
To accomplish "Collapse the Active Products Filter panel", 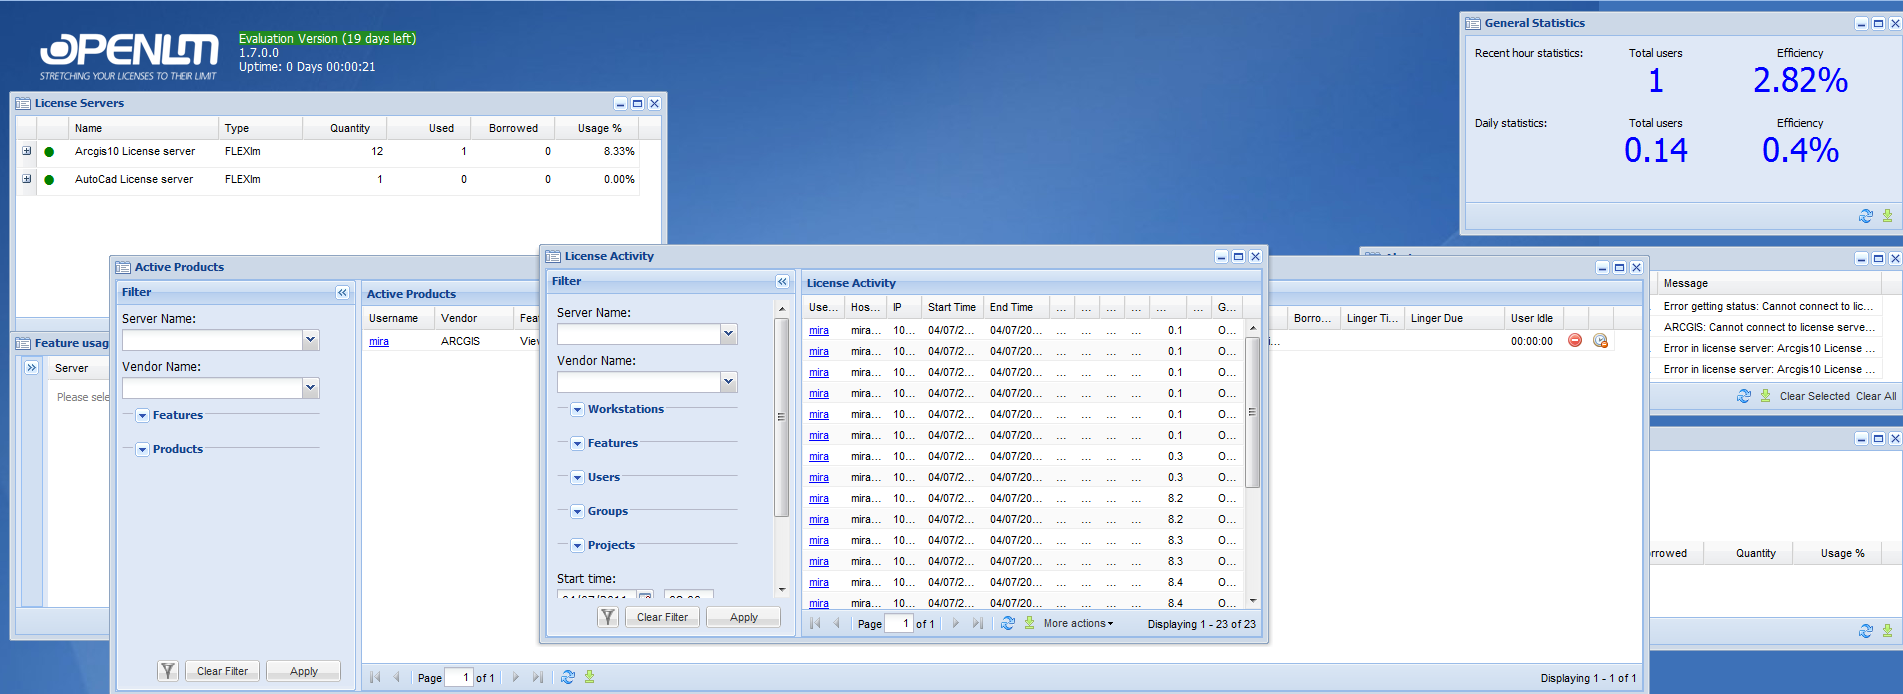I will click(x=342, y=293).
